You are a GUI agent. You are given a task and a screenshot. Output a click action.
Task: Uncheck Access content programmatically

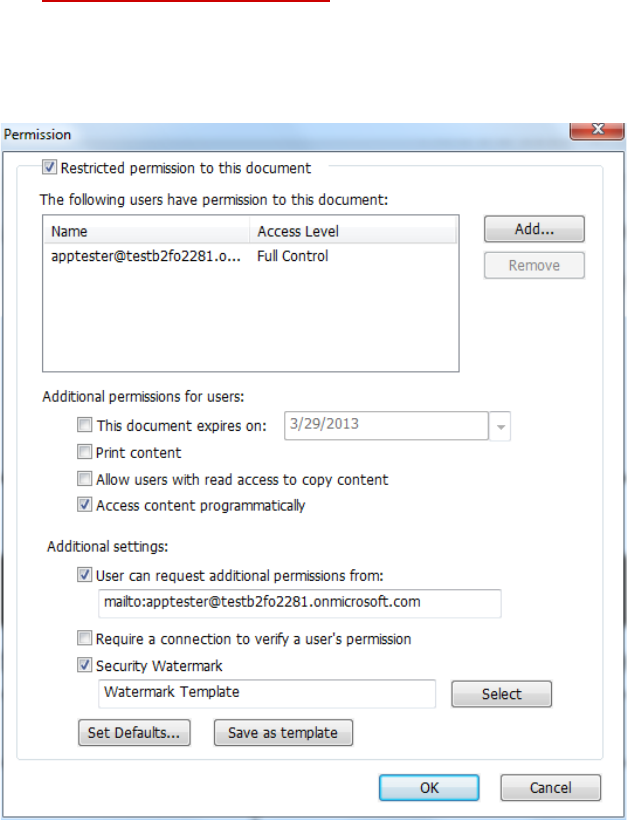click(85, 505)
